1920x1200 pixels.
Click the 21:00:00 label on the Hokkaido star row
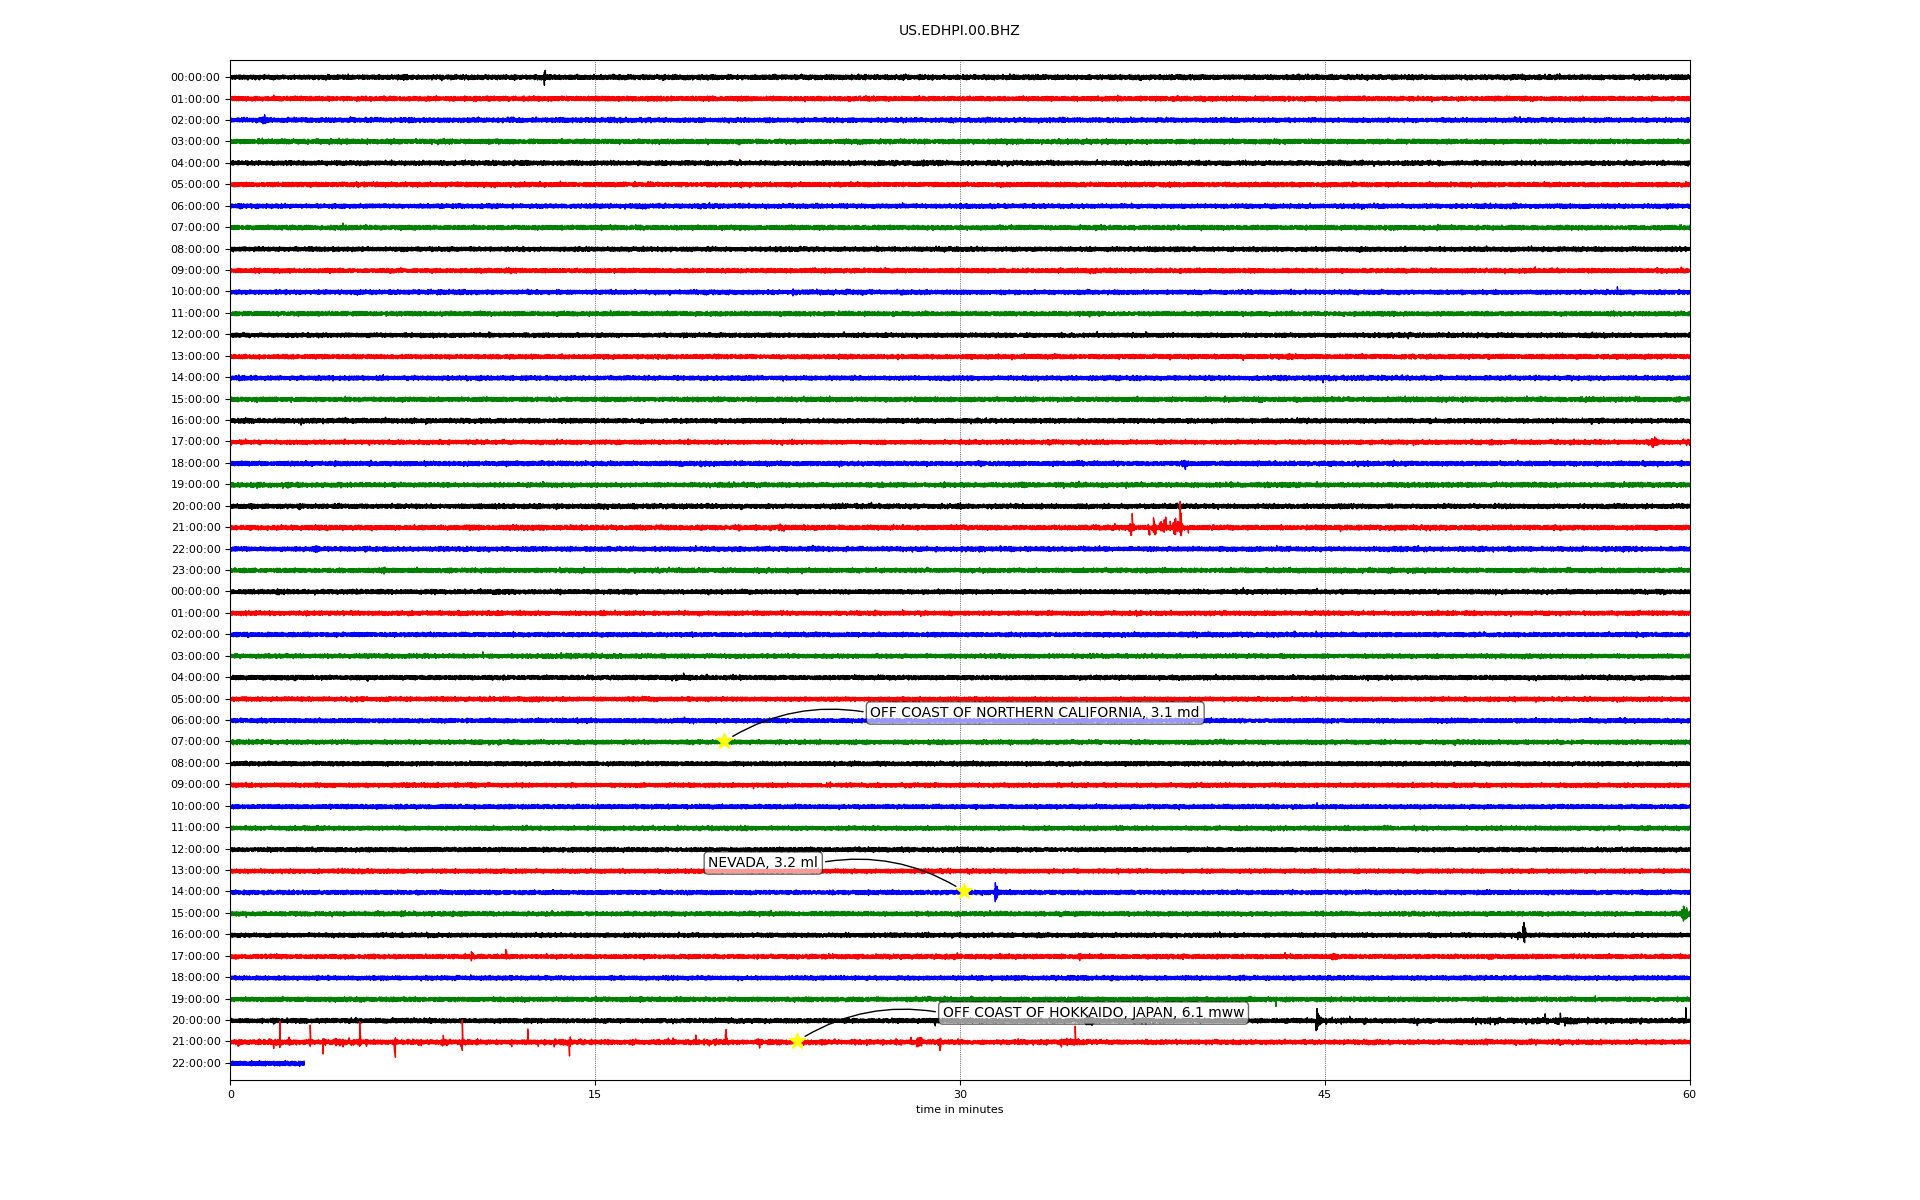click(x=195, y=1041)
